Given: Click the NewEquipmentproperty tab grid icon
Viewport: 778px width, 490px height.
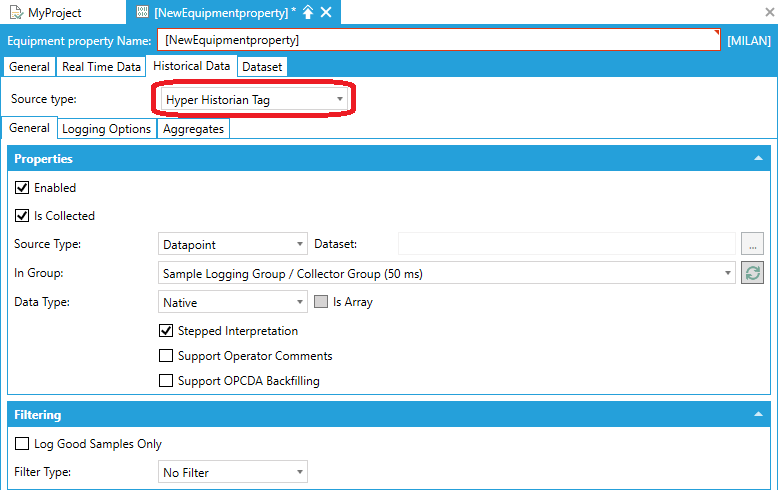Looking at the screenshot, I should 142,12.
